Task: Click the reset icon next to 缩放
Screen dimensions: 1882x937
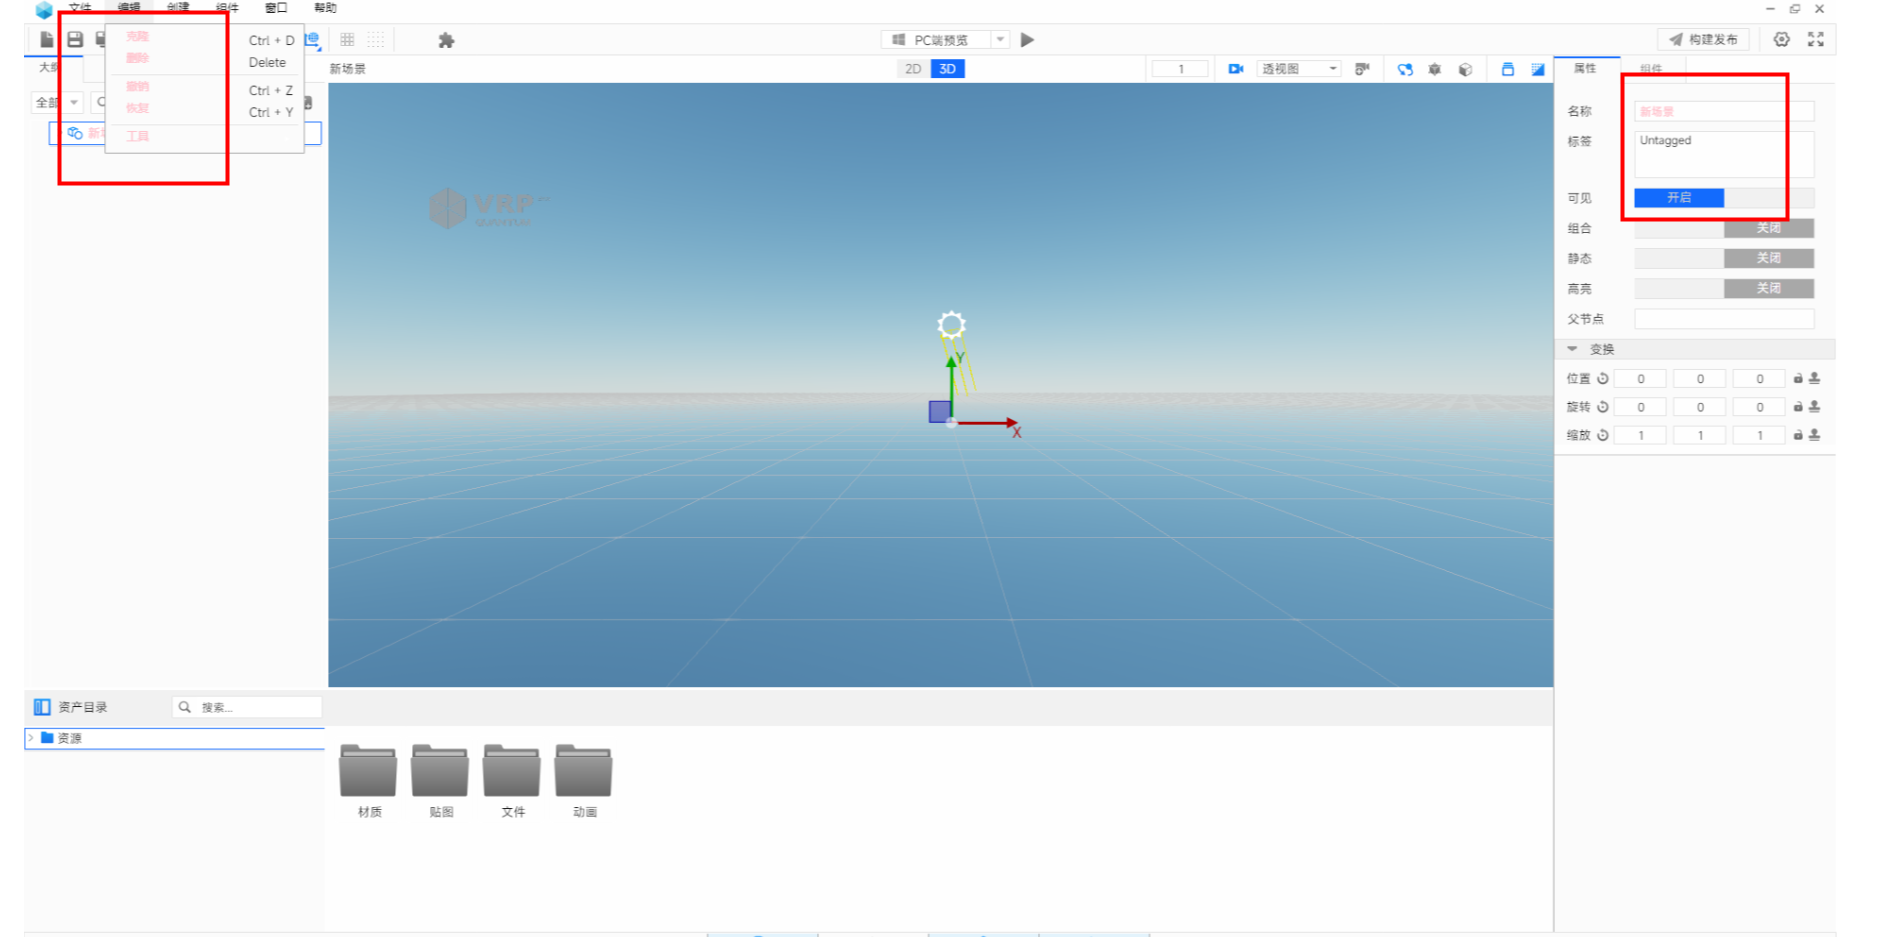Action: click(x=1602, y=435)
